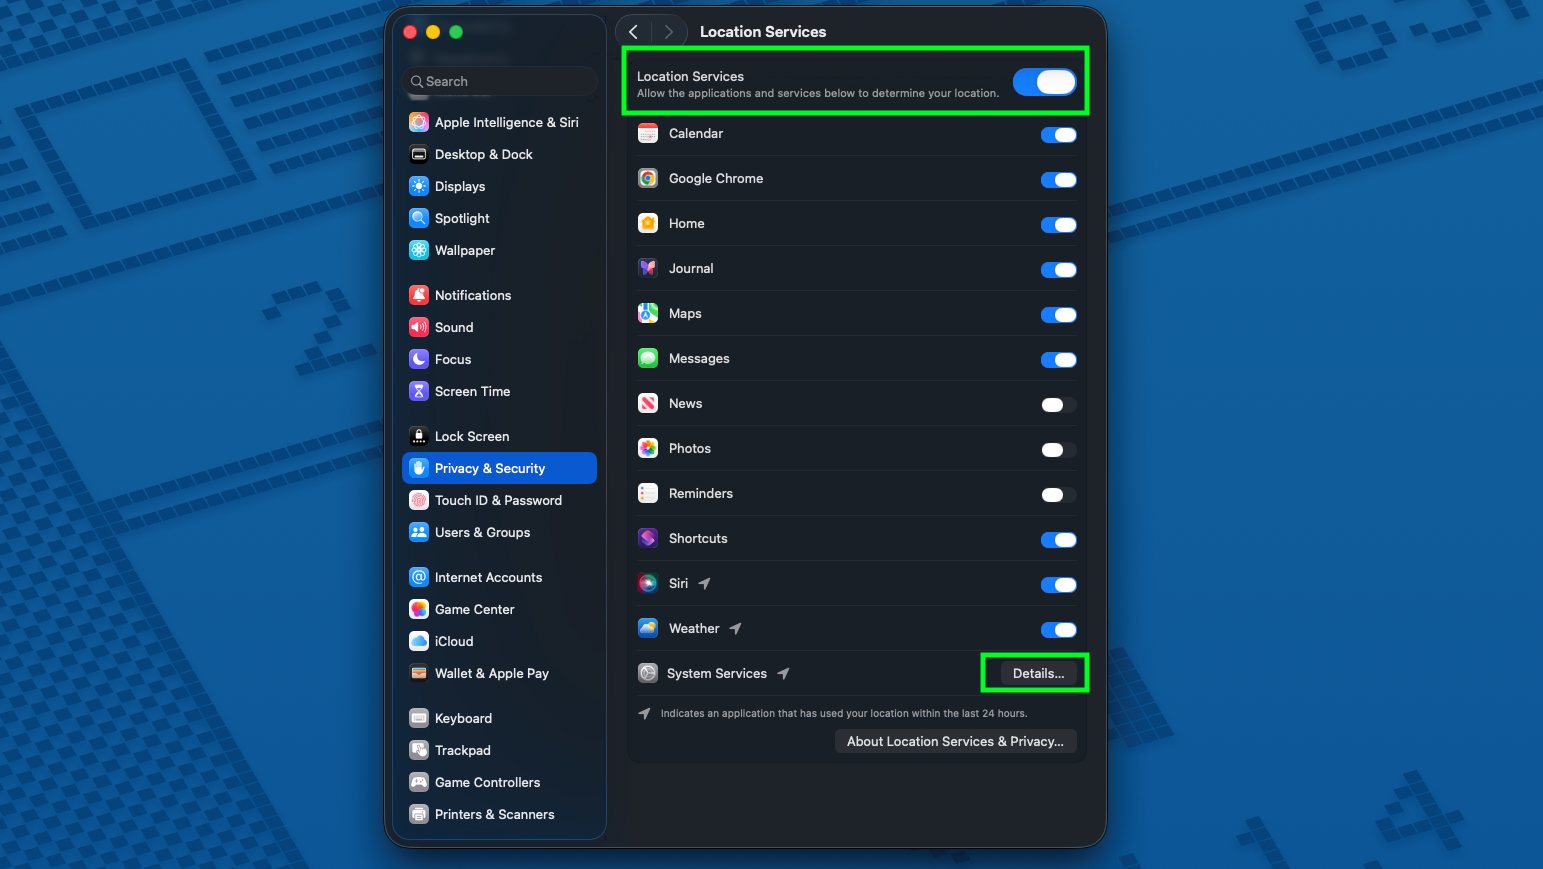Click the System Services gear icon
The width and height of the screenshot is (1543, 869).
(x=648, y=673)
